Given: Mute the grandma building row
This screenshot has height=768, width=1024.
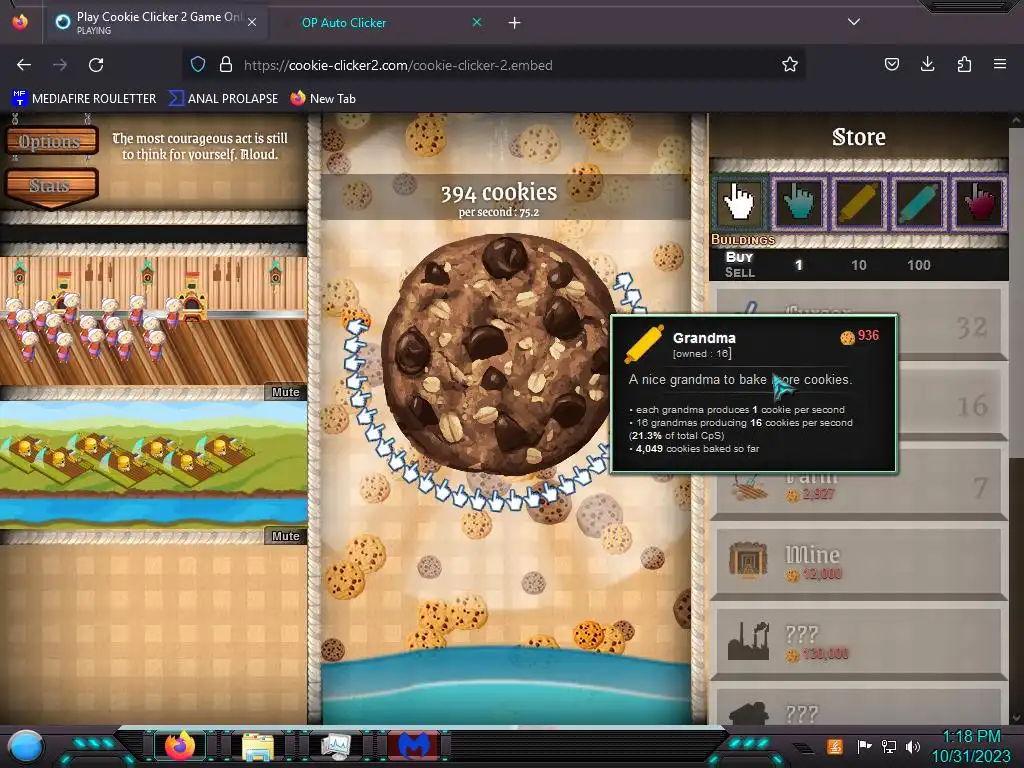Looking at the screenshot, I should point(285,392).
